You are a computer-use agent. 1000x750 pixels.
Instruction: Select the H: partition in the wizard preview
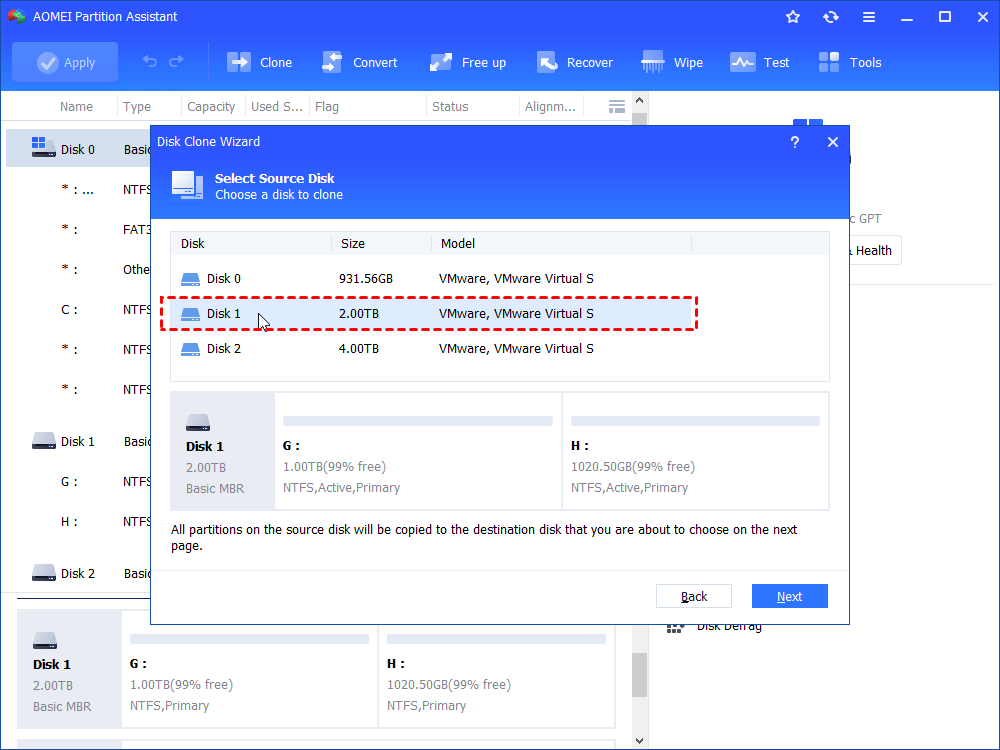[x=696, y=451]
